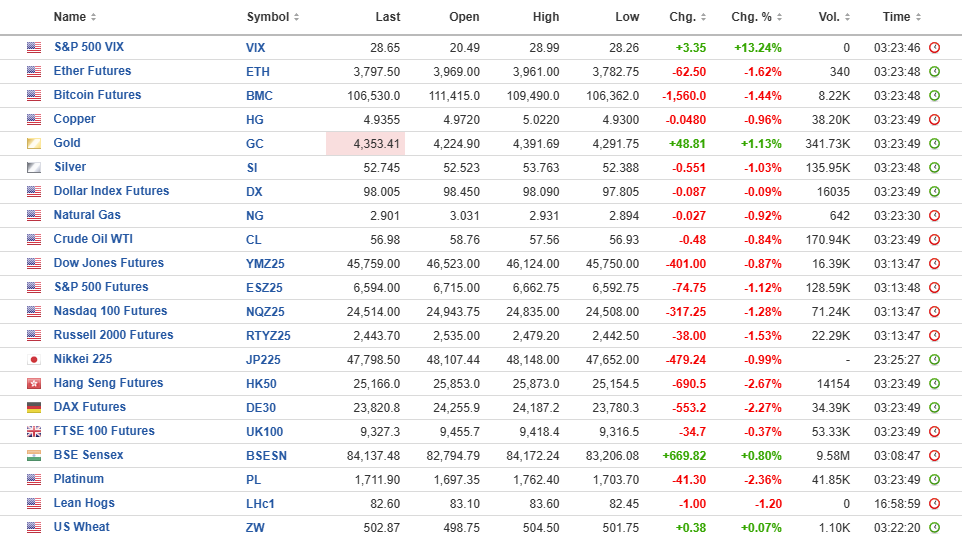Sort table by the Vol. column header
Image resolution: width=962 pixels, height=546 pixels.
coord(834,17)
